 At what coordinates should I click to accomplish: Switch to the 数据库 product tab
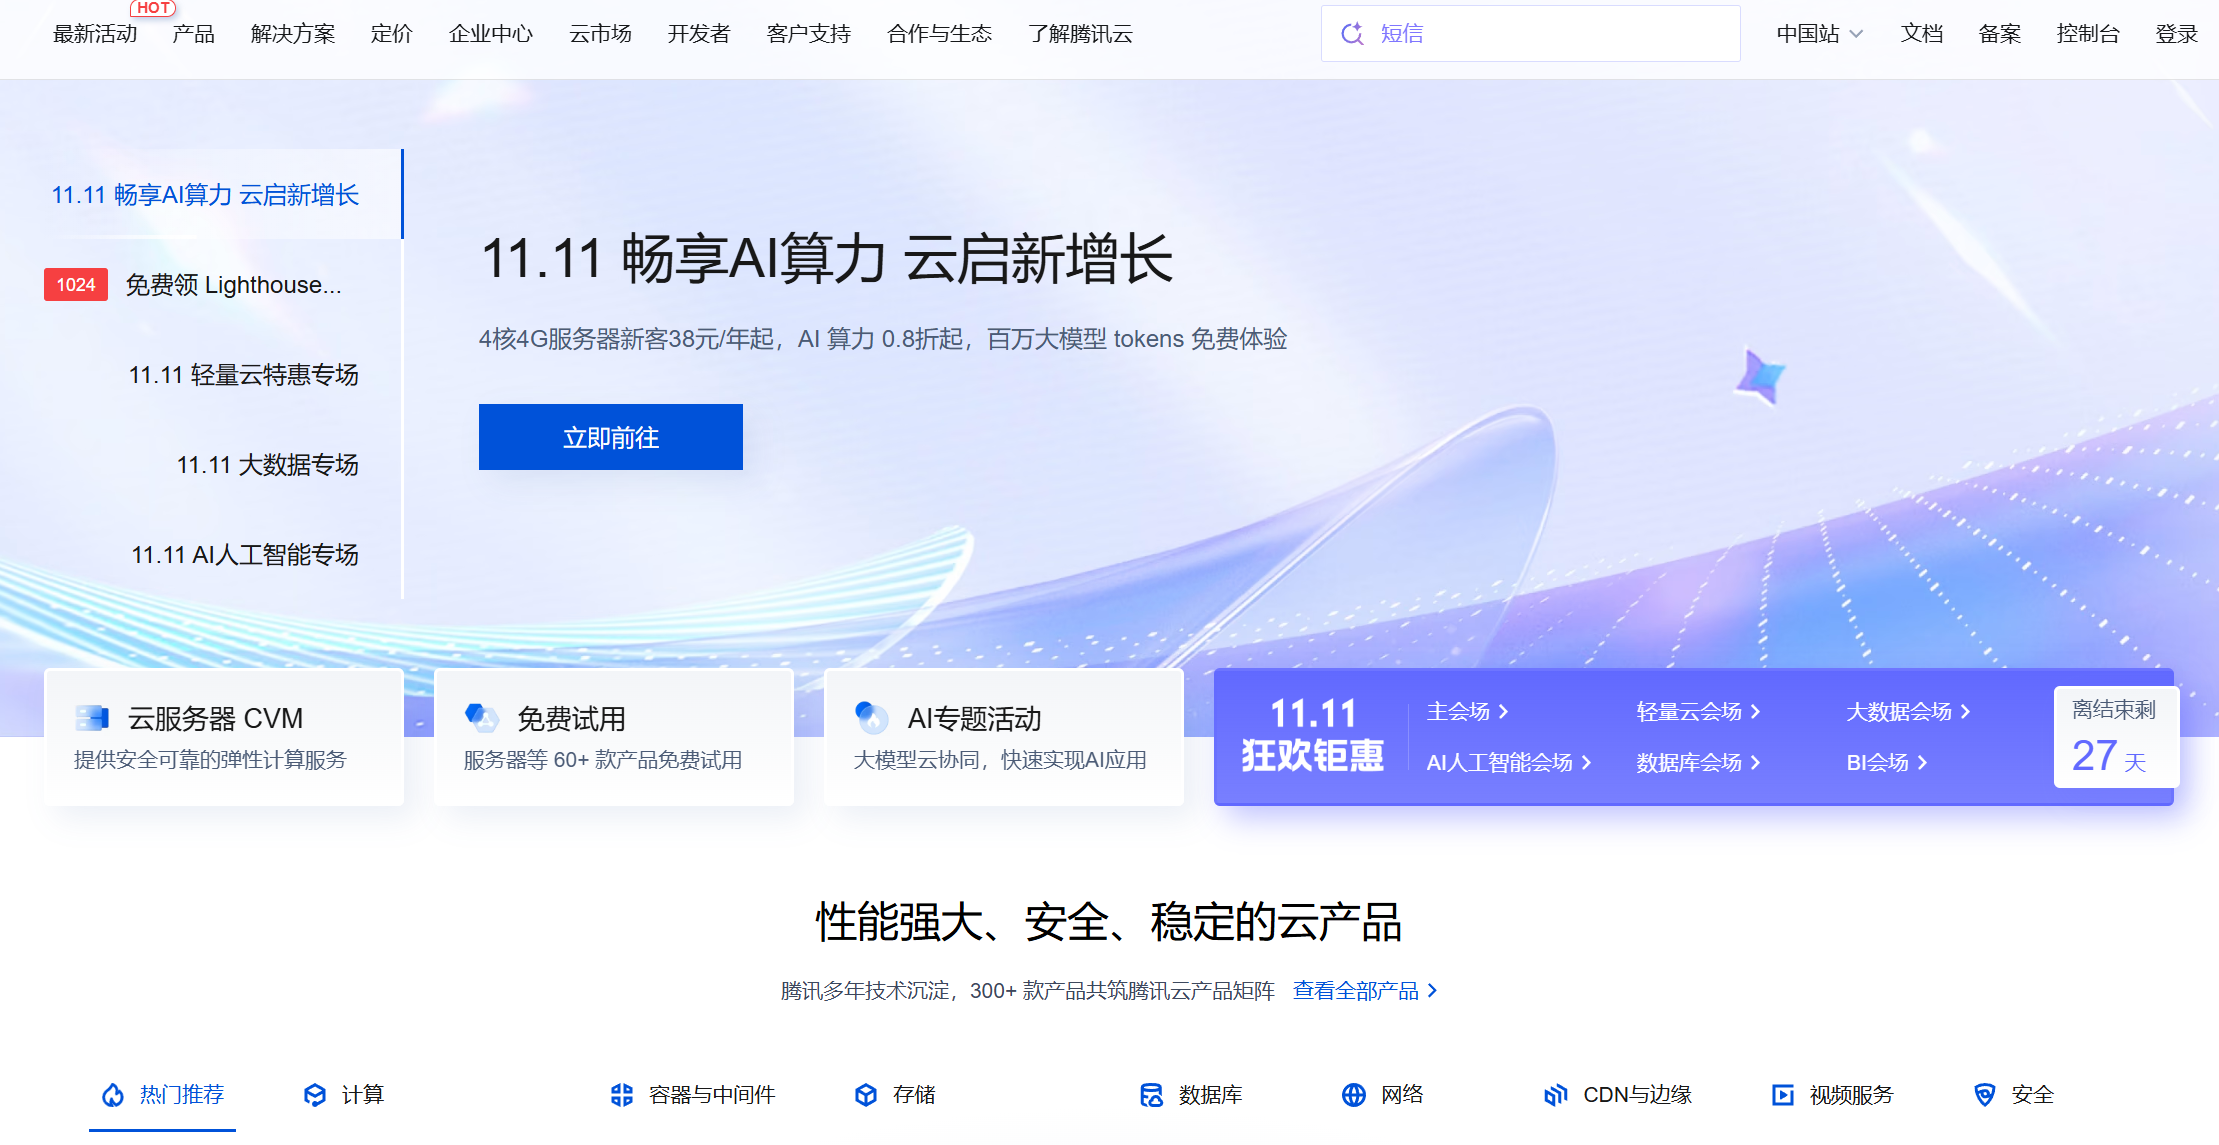[x=1191, y=1095]
